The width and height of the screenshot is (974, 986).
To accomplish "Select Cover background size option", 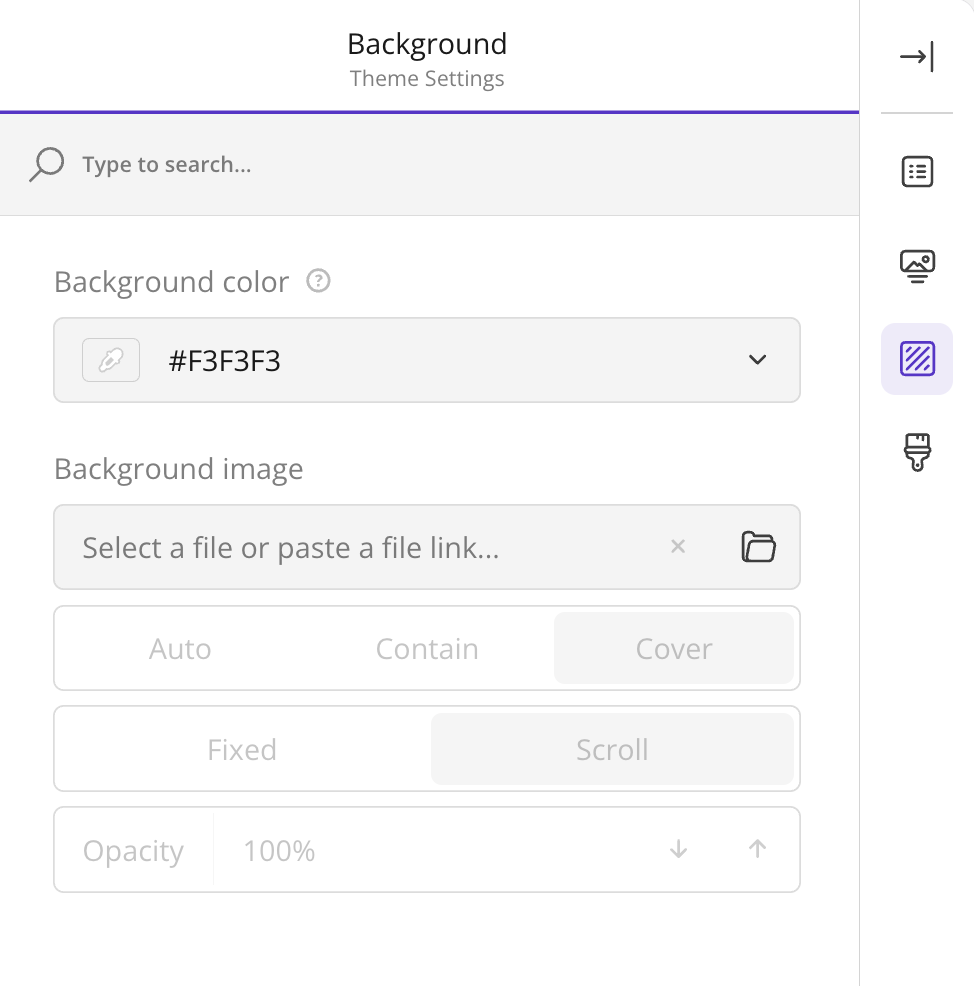I will (673, 648).
